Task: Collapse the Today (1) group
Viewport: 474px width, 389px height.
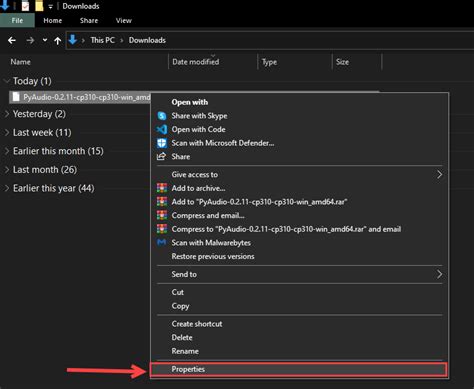Action: [7, 81]
